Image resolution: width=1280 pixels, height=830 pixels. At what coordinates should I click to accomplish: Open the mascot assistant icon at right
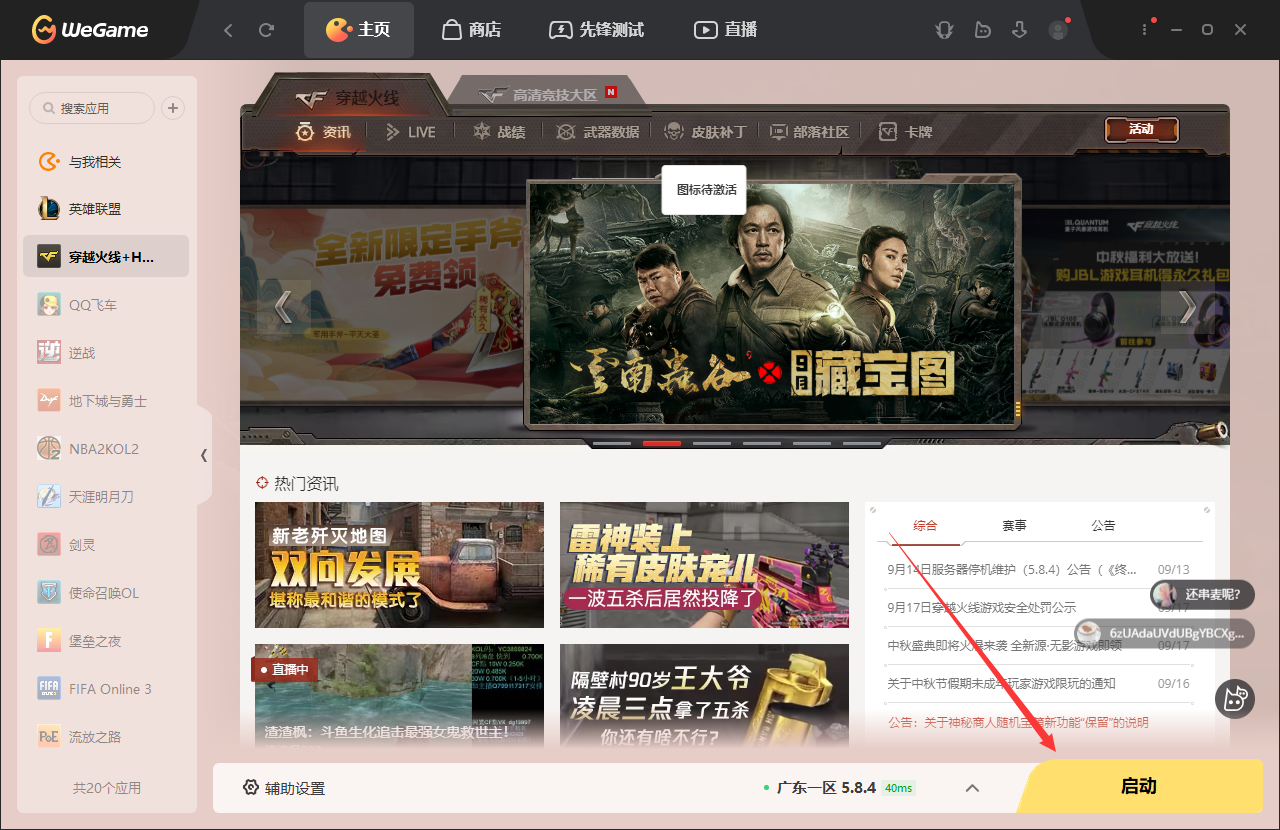click(1234, 698)
